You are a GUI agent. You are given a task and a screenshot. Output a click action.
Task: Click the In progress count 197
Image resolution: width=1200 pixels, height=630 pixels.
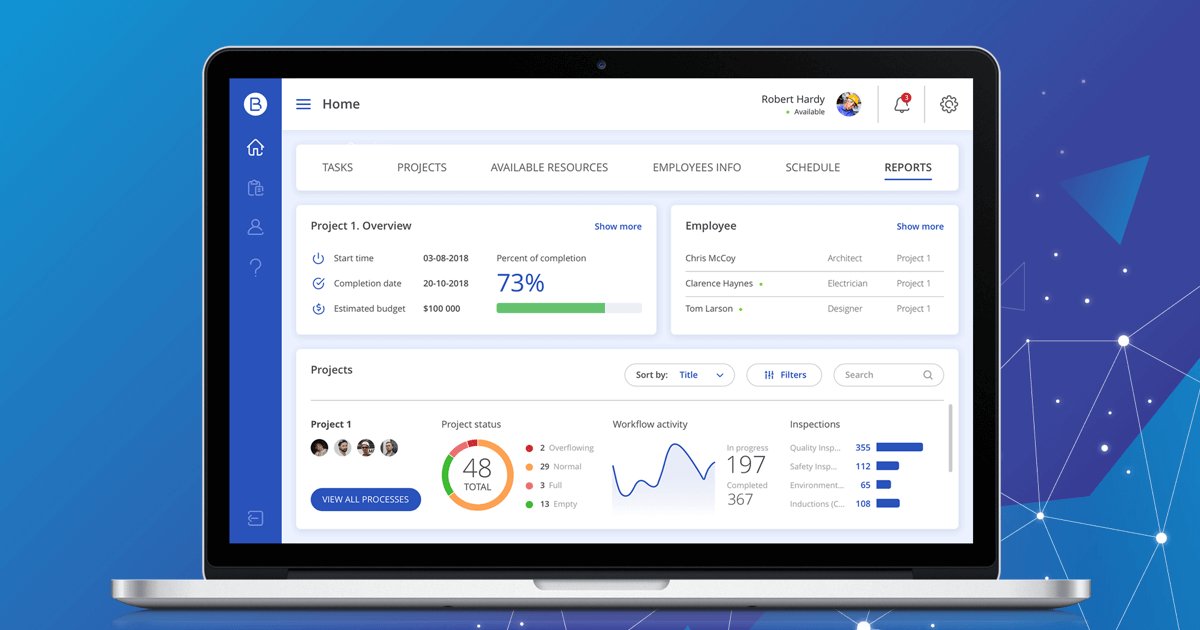[746, 465]
